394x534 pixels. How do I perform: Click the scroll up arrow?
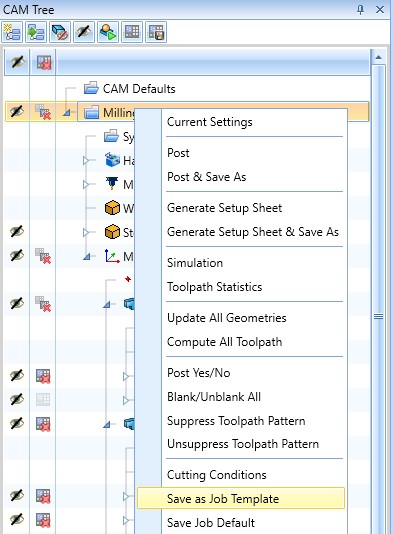click(378, 57)
